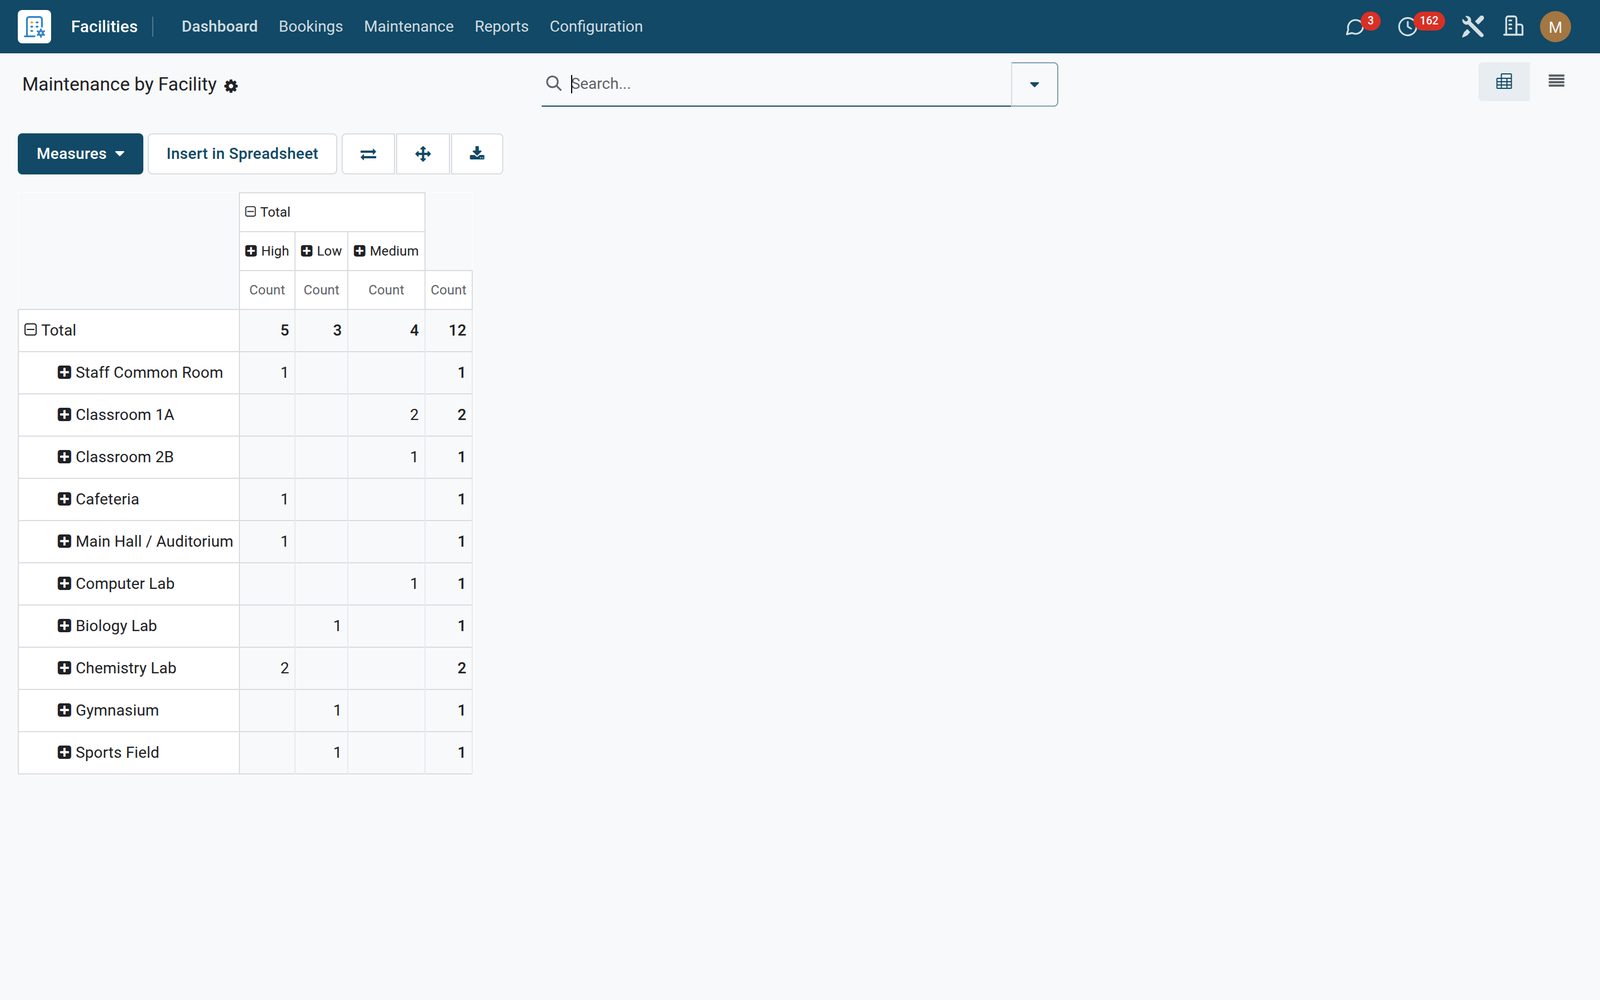Image resolution: width=1600 pixels, height=1000 pixels.
Task: Click the flip axis icon
Action: click(x=369, y=154)
